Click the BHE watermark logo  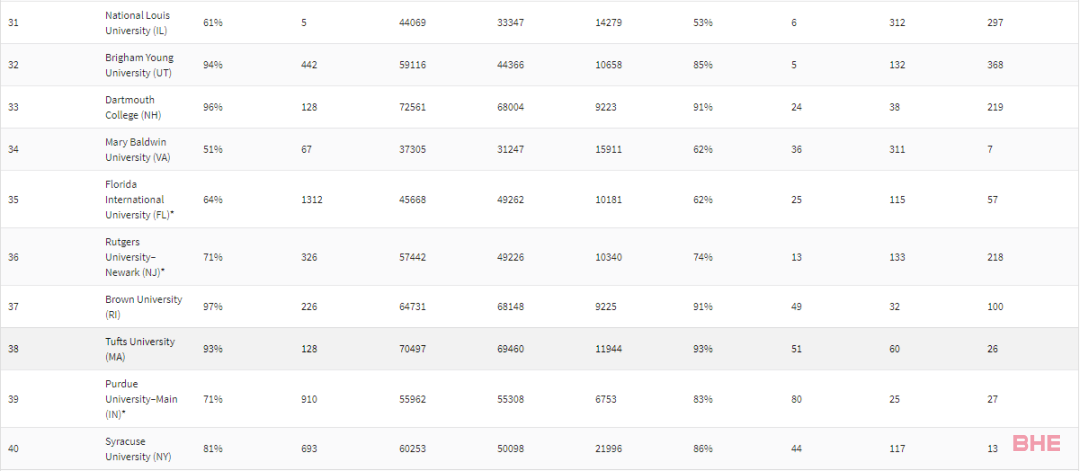tap(1037, 443)
